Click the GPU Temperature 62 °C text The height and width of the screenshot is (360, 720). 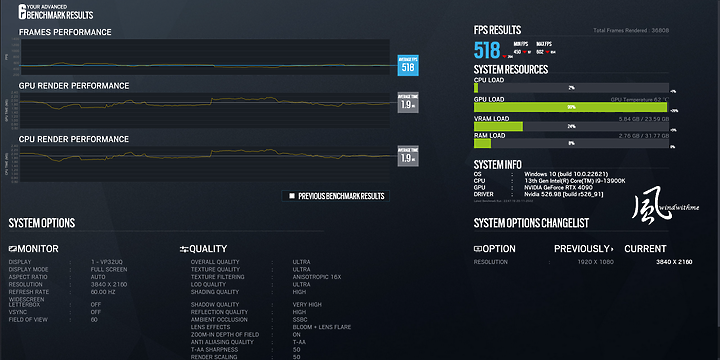coord(640,99)
